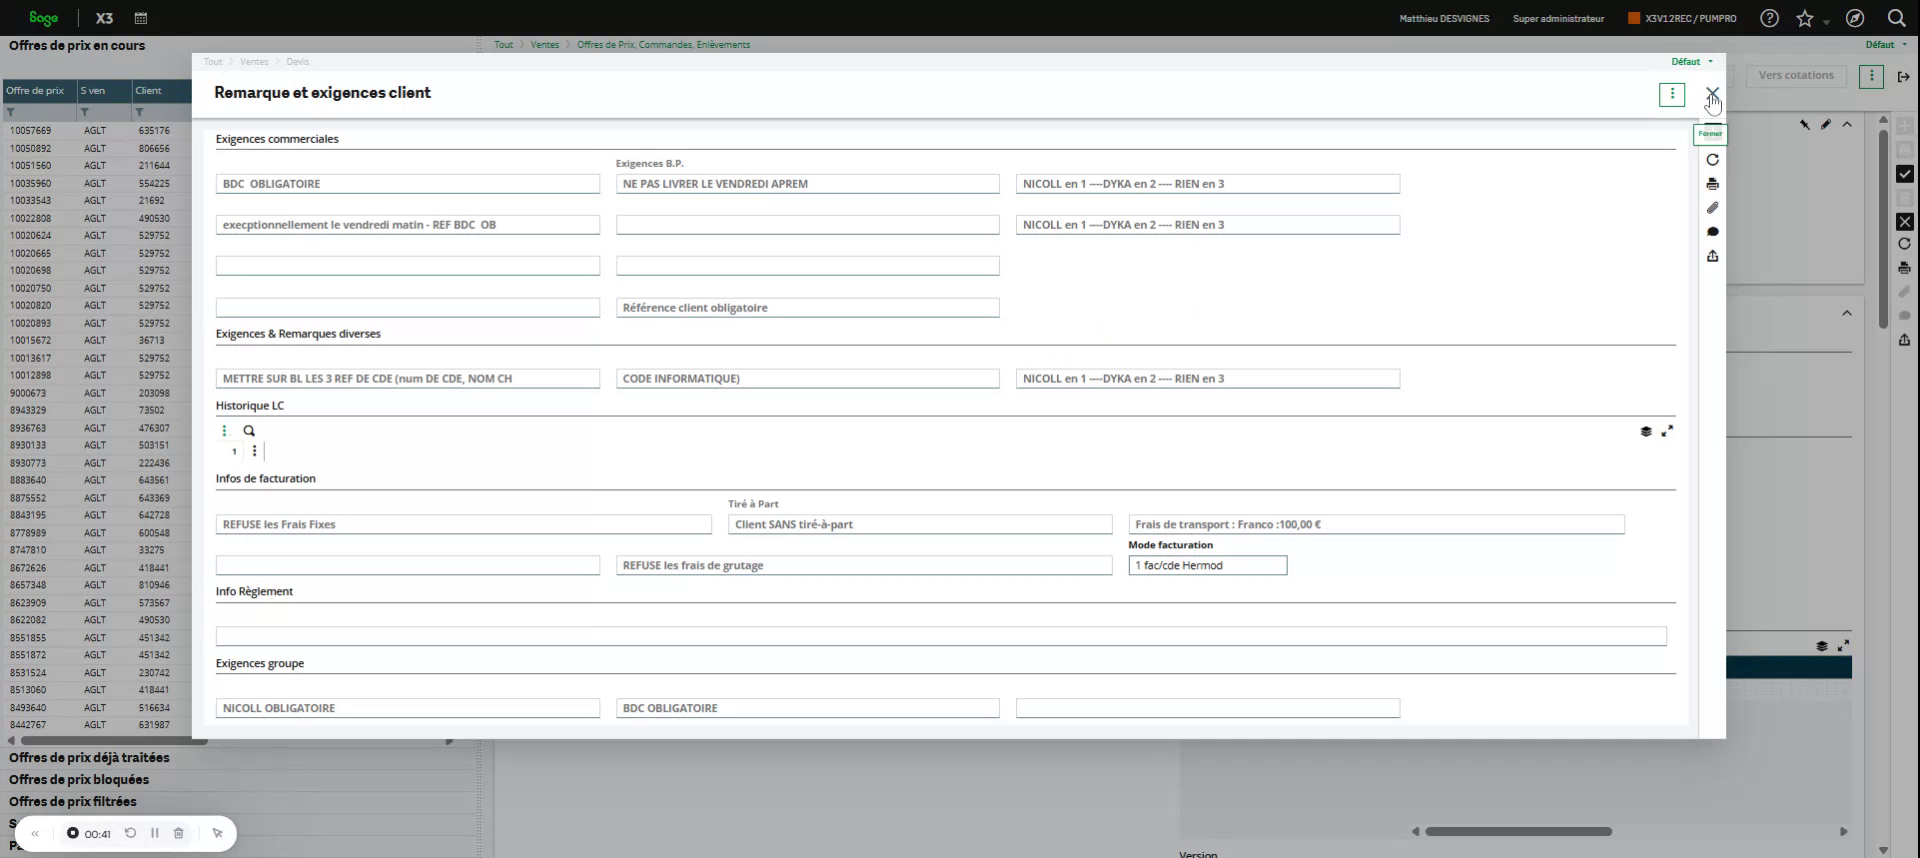1920x858 pixels.
Task: Close the Remarque et exigences client dialog
Action: (1712, 93)
